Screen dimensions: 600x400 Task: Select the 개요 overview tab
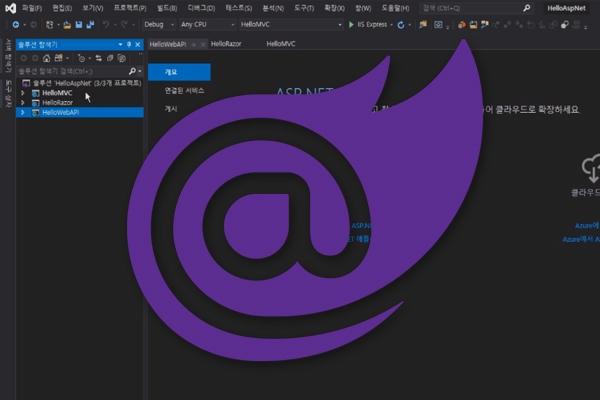point(179,72)
